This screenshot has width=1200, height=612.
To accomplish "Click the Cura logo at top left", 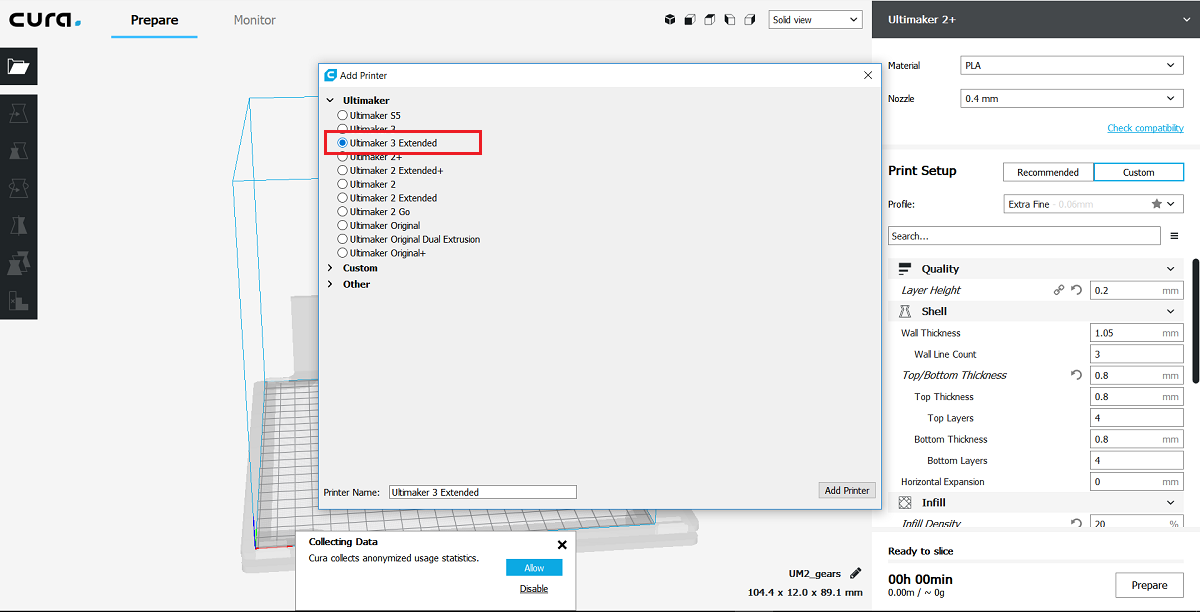I will (x=46, y=20).
